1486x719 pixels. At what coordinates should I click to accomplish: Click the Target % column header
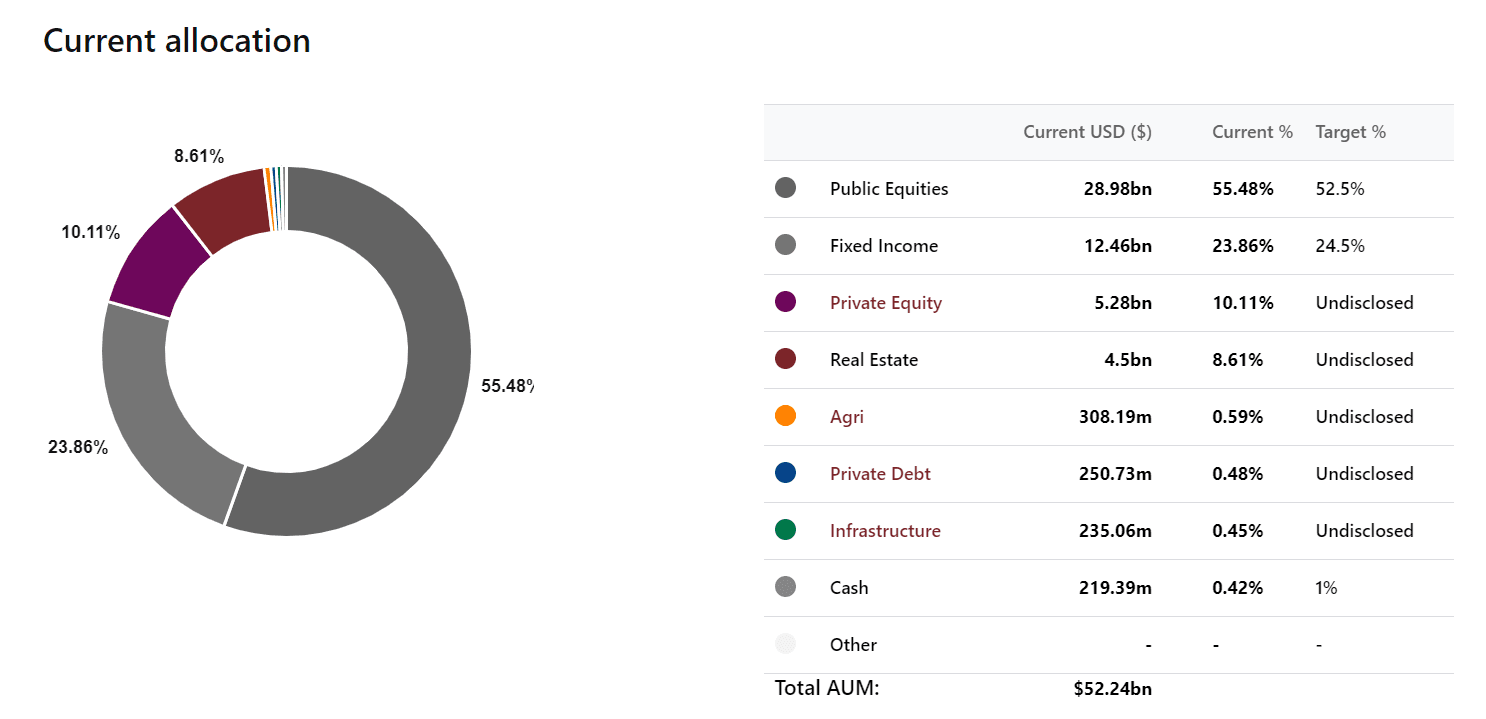pos(1350,132)
